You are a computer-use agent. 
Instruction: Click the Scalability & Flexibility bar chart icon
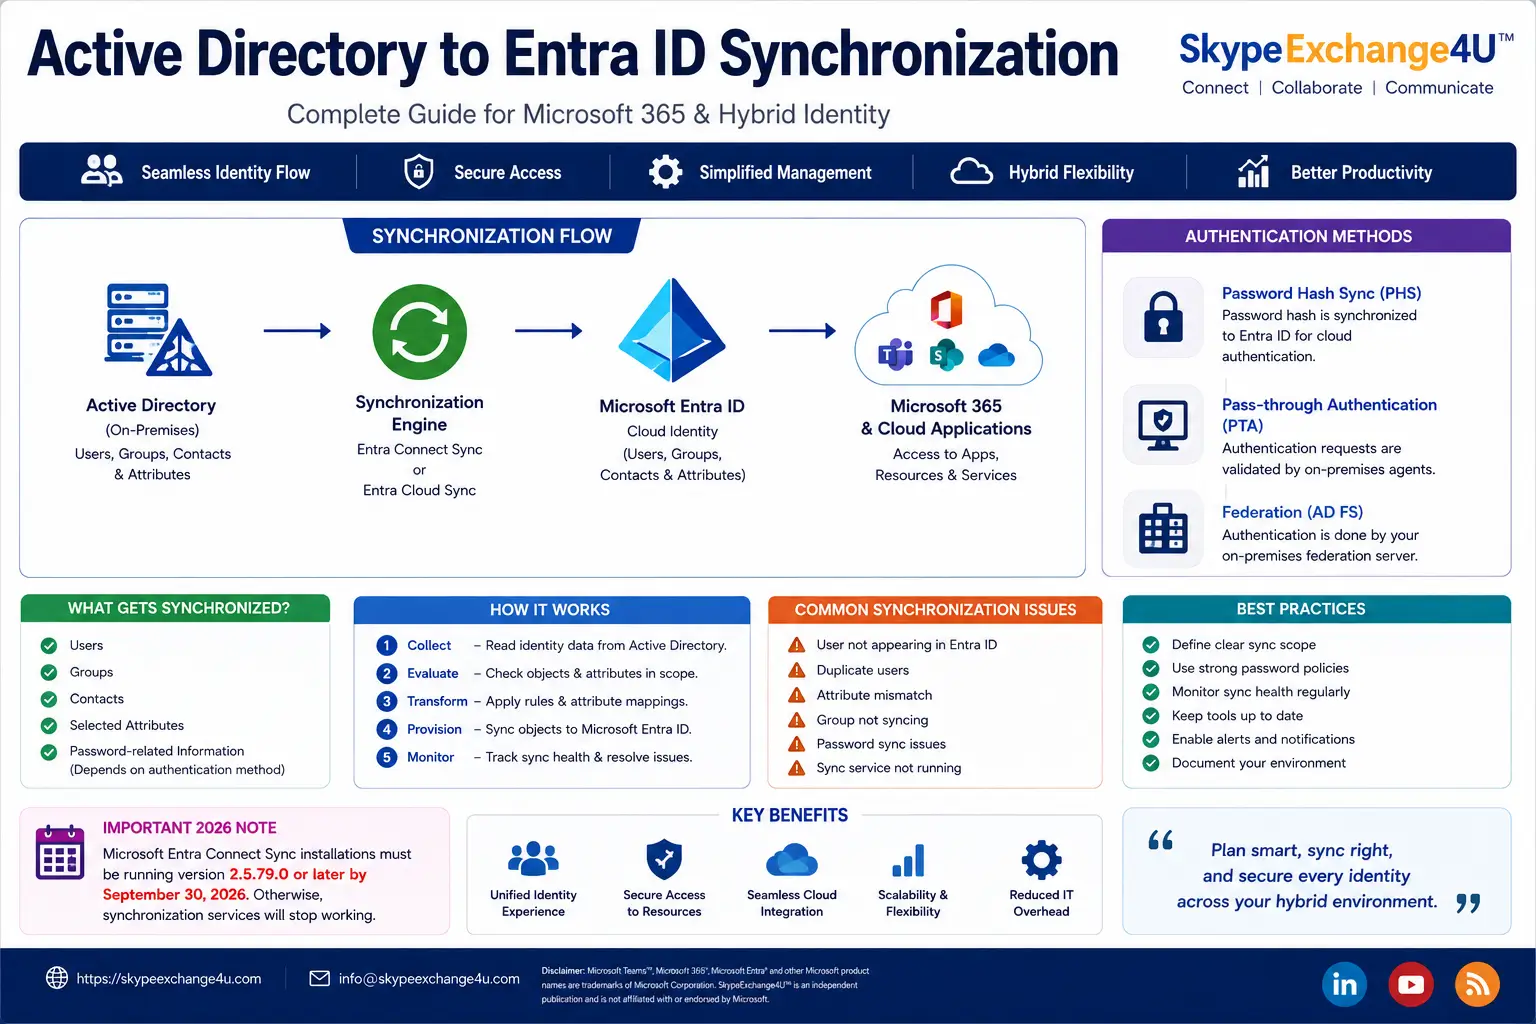pyautogui.click(x=908, y=860)
